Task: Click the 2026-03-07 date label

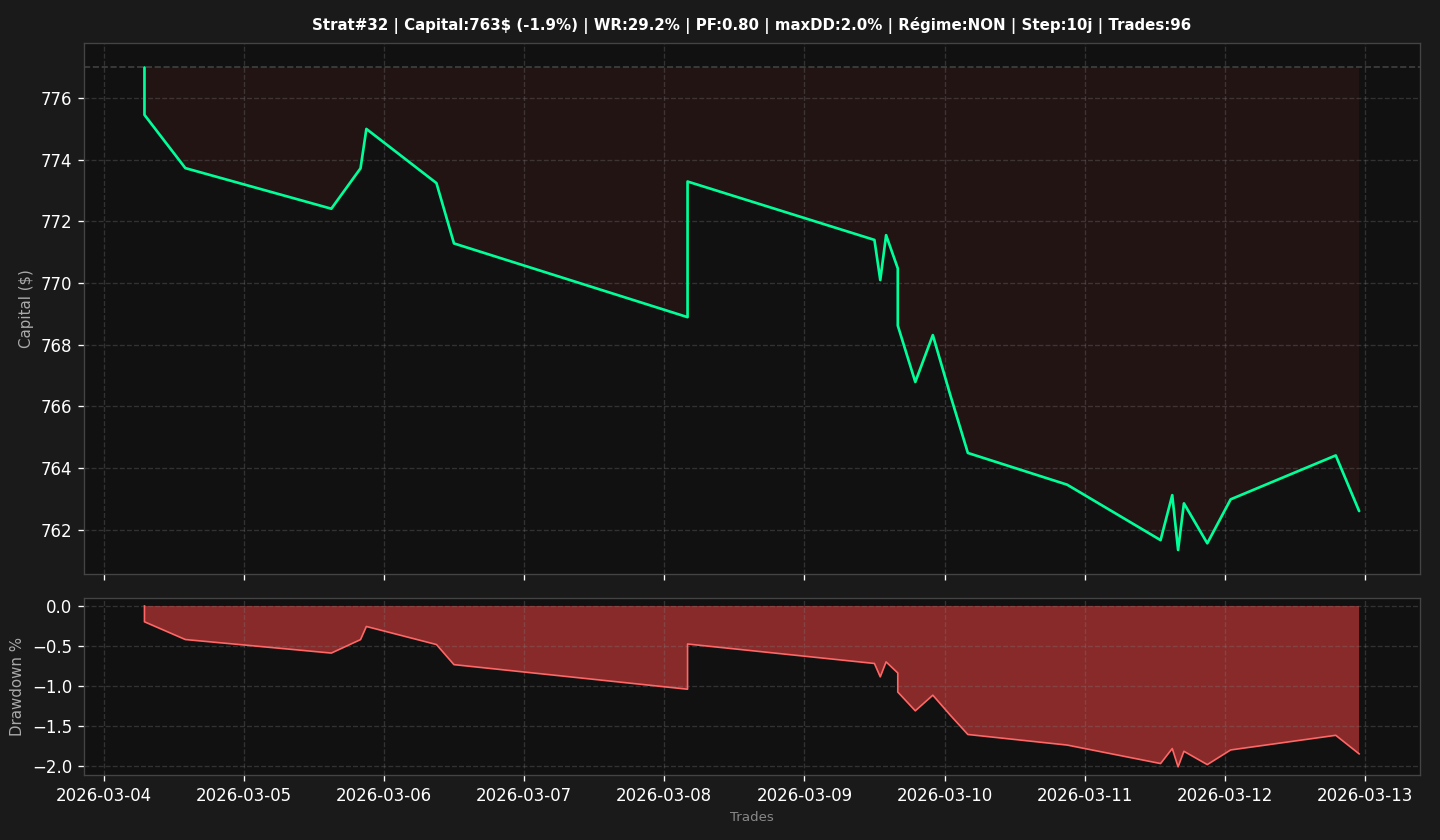Action: point(524,795)
